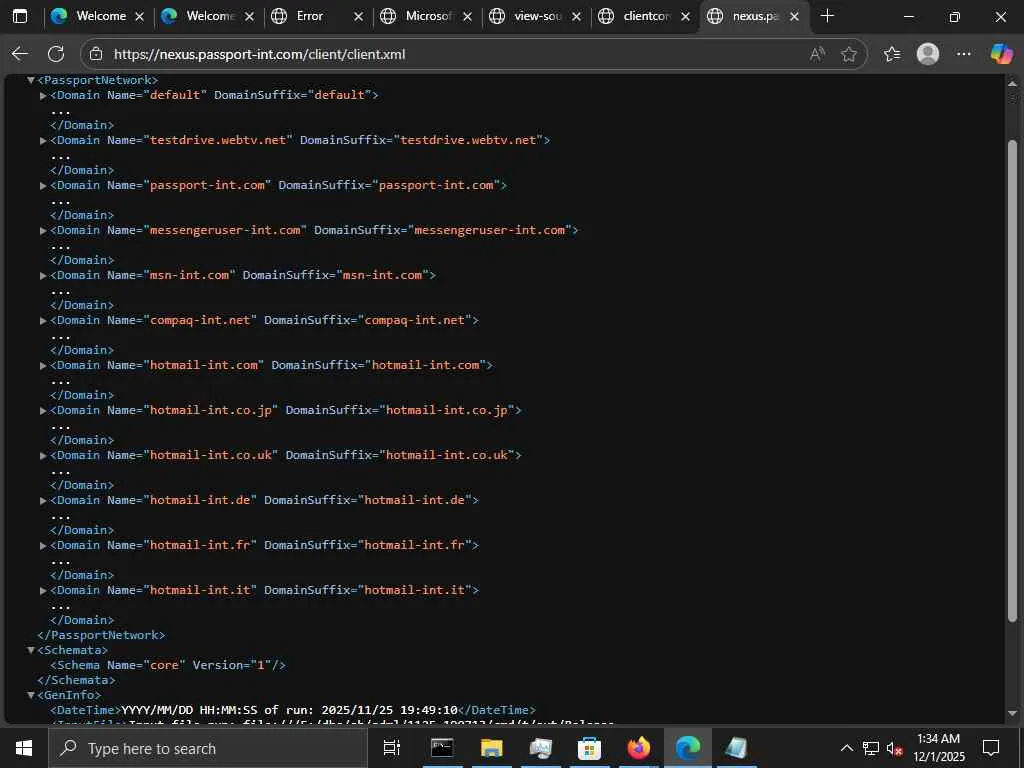Expand the passport-int.com Domain node
Viewport: 1024px width, 768px height.
click(x=43, y=185)
